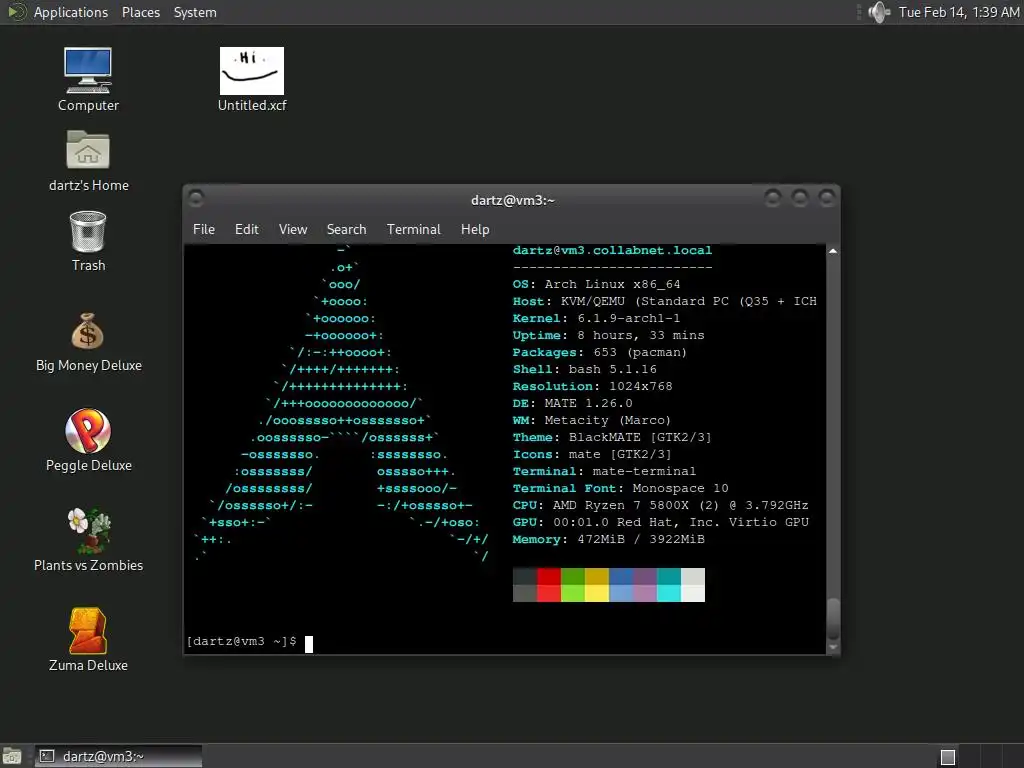Click the terminal scrollbar thumb
This screenshot has height=768, width=1024.
[833, 618]
